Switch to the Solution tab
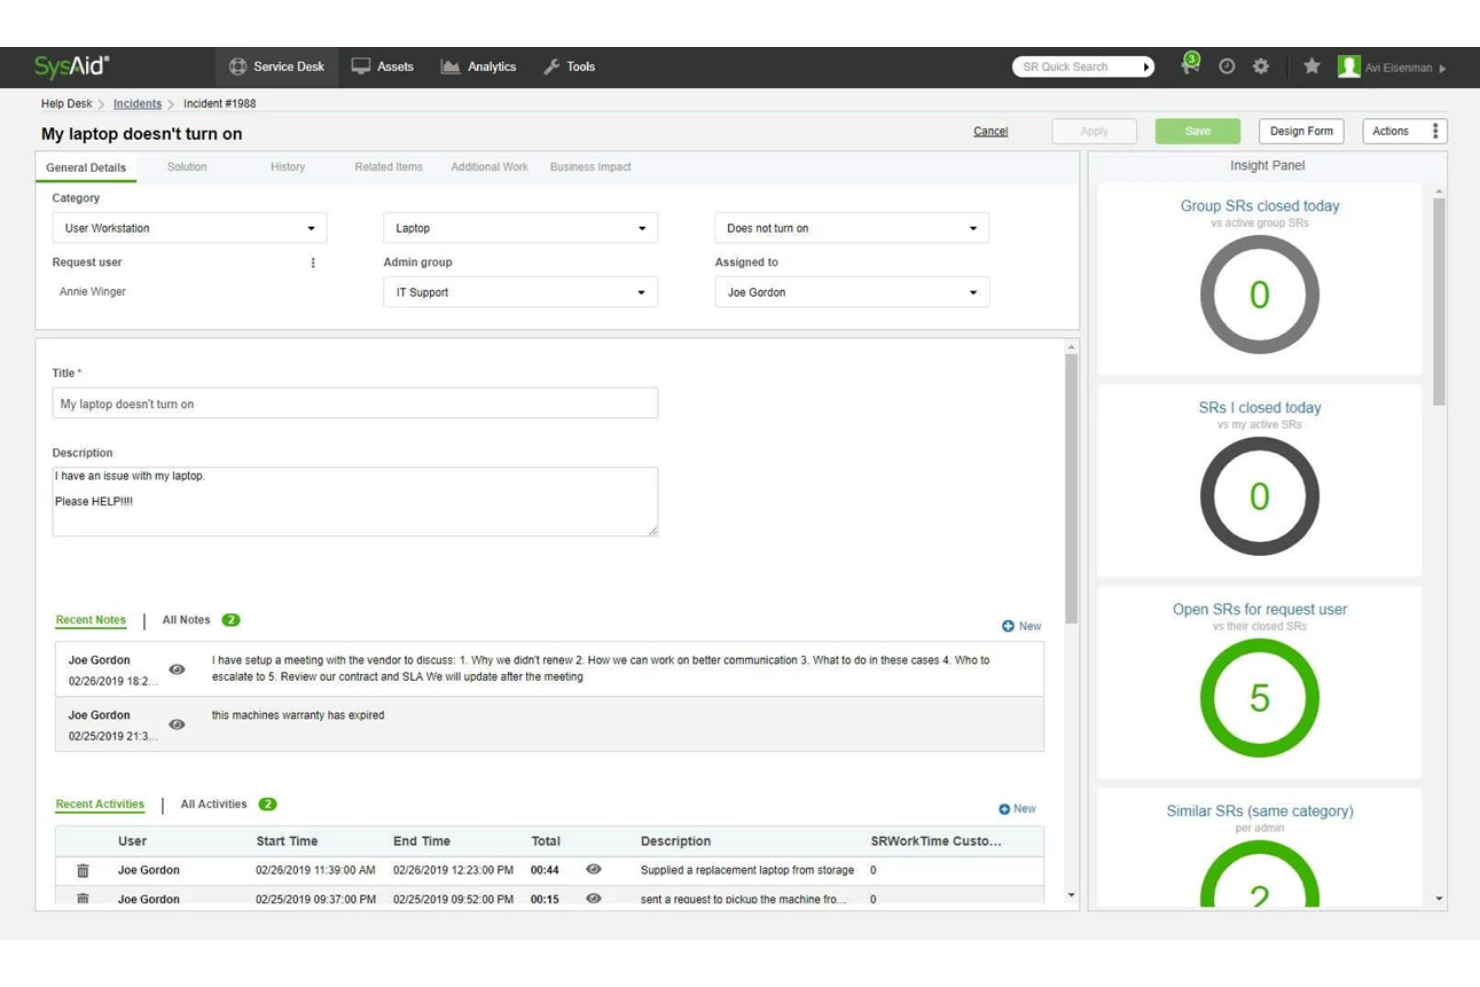The width and height of the screenshot is (1480, 987). [188, 166]
